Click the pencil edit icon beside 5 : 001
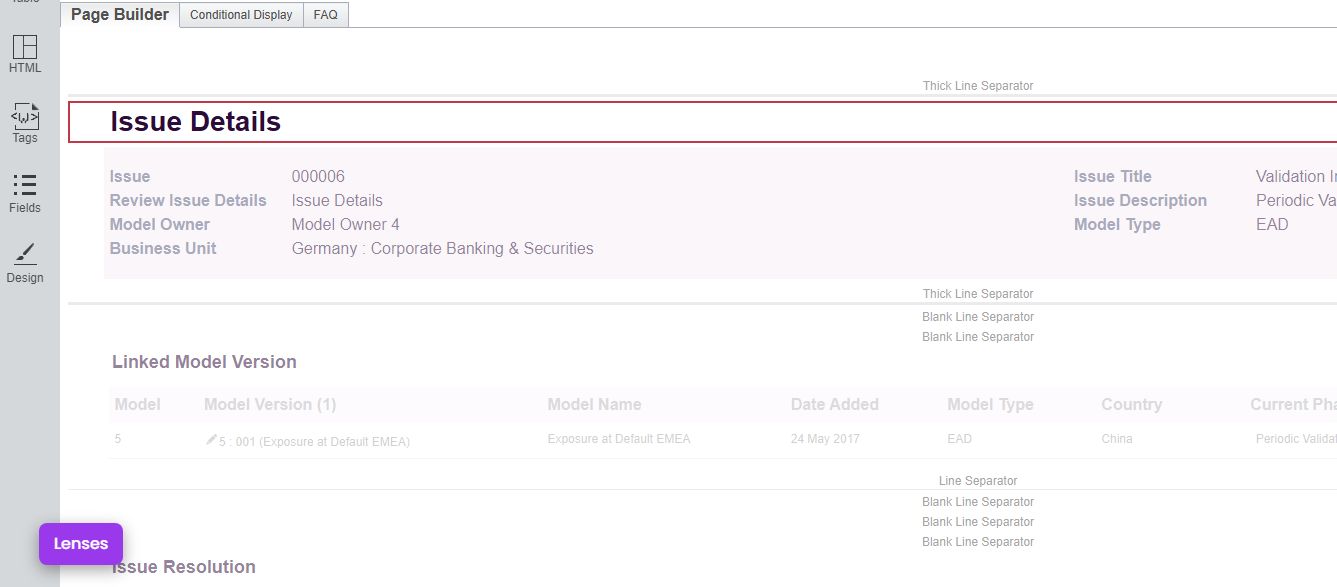The width and height of the screenshot is (1337, 587). pyautogui.click(x=211, y=439)
